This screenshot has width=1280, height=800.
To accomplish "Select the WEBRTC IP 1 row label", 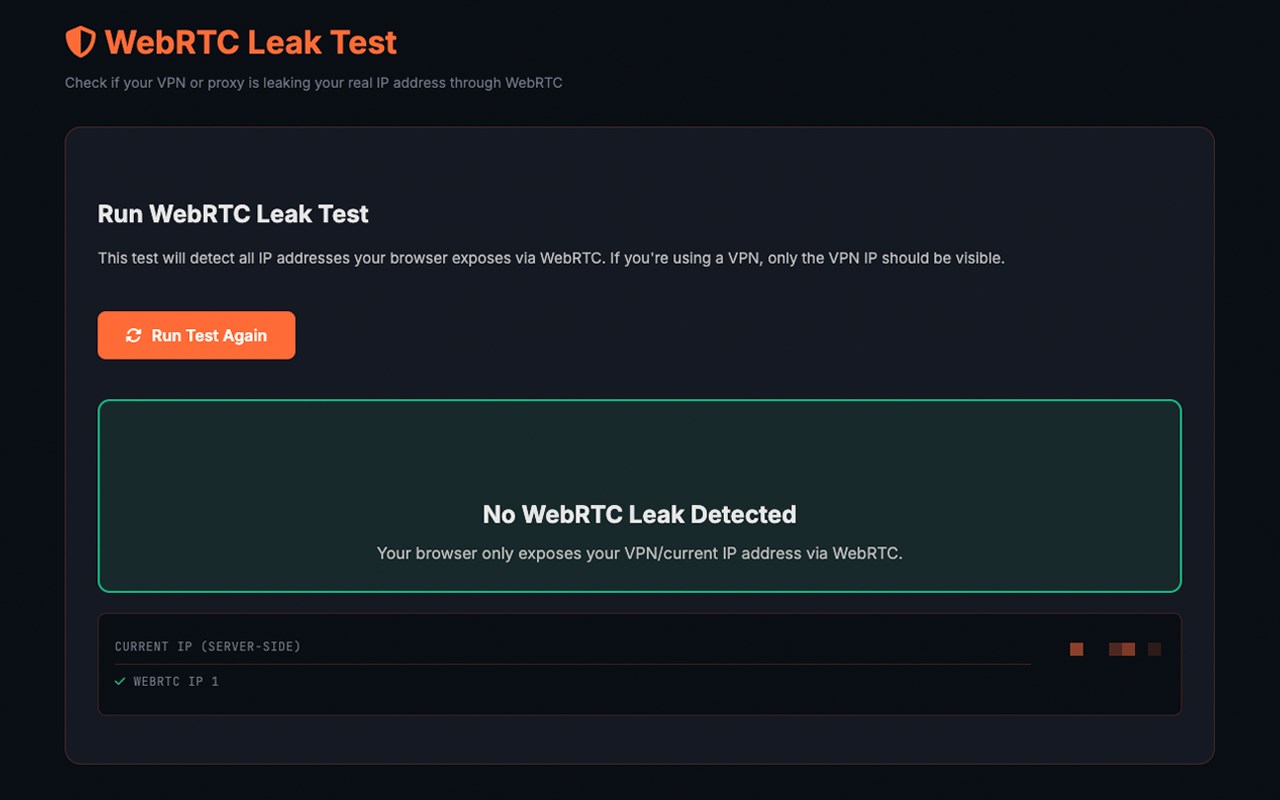I will point(176,681).
